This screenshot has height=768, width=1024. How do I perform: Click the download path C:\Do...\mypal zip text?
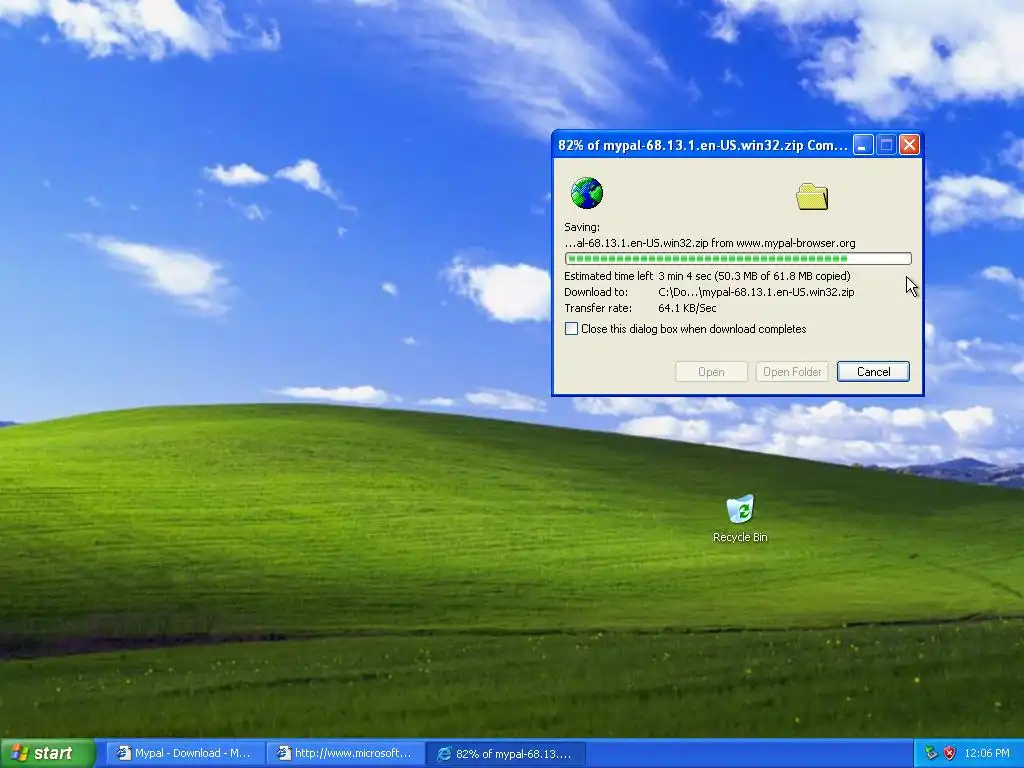[756, 292]
